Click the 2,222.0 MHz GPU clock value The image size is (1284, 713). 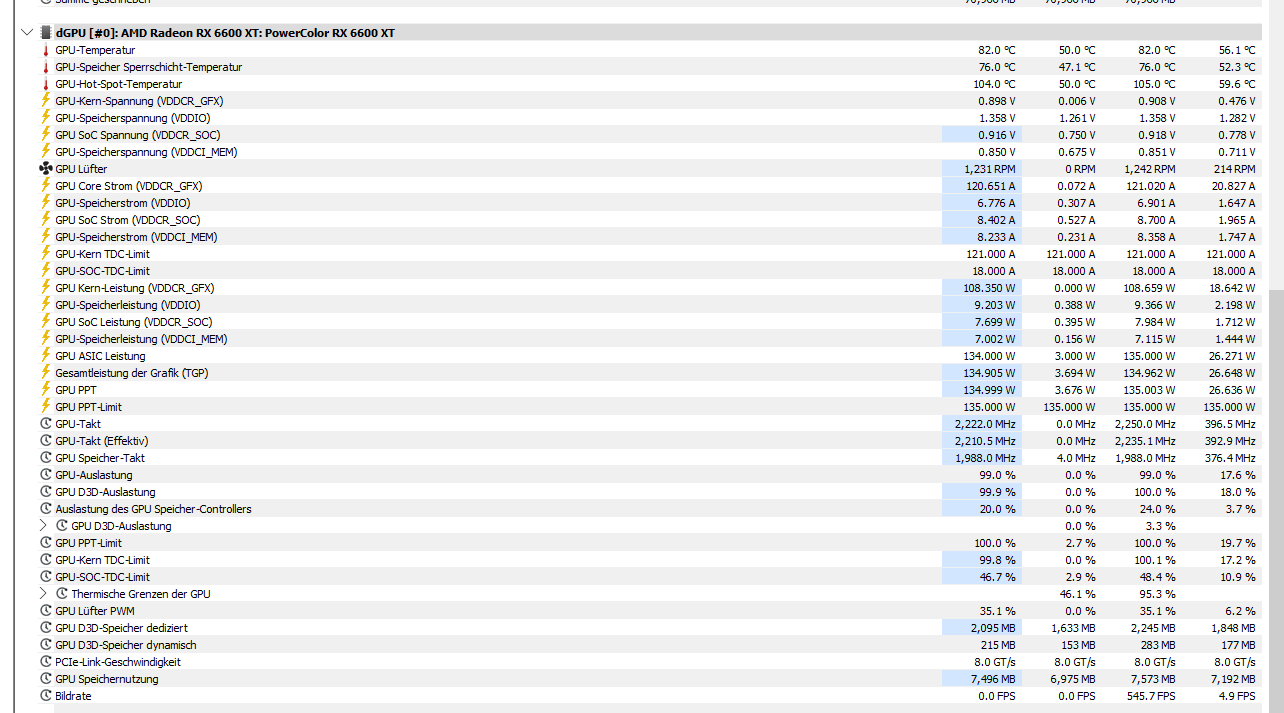tap(985, 424)
